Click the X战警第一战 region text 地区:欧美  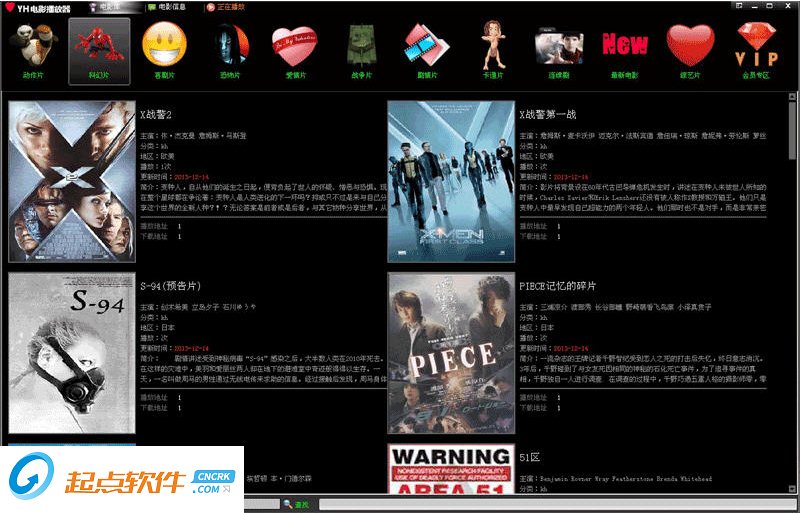point(536,156)
